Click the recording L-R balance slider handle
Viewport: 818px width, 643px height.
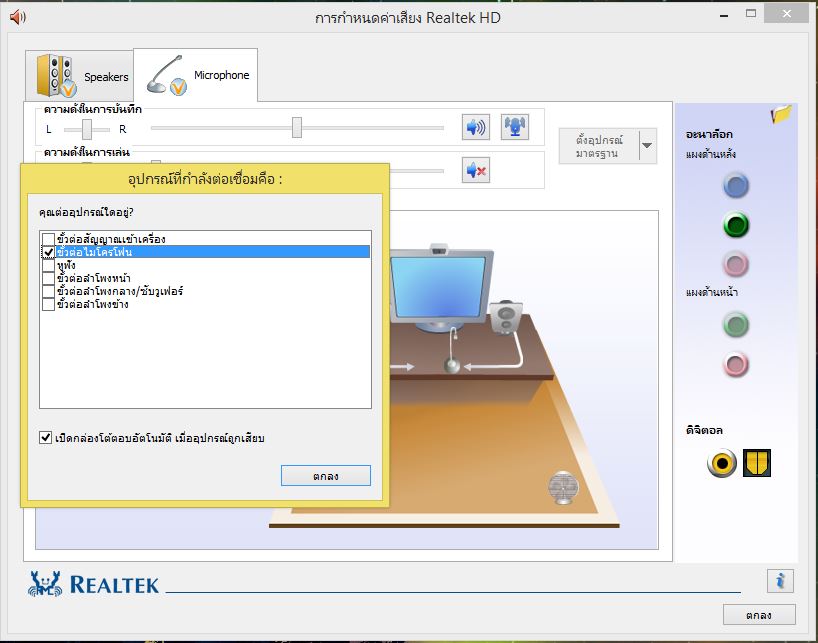click(x=87, y=129)
